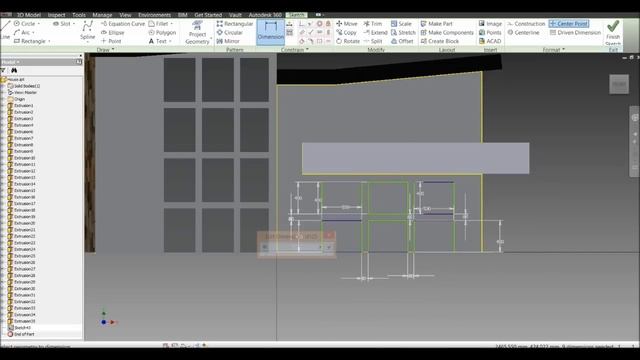Select the Mirror tool
This screenshot has width=640, height=360.
click(228, 41)
